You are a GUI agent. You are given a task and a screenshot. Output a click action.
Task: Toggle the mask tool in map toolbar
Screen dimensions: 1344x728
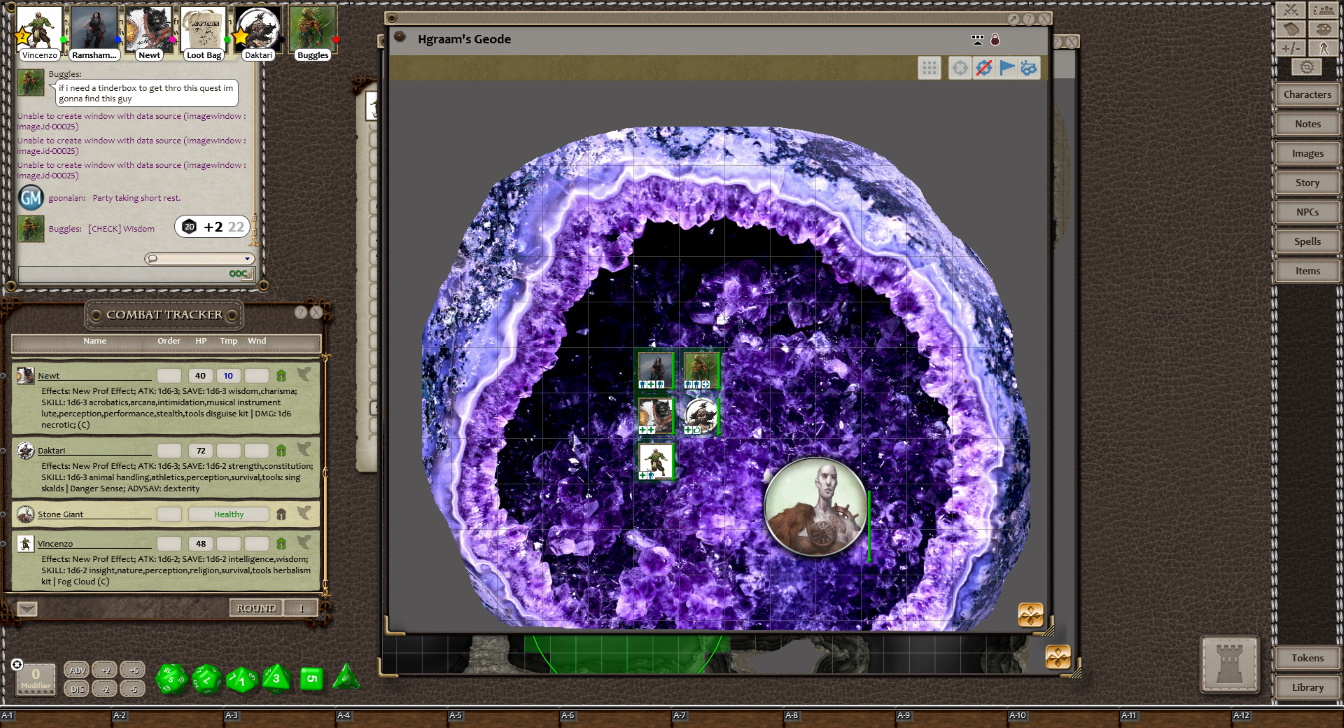(x=1029, y=68)
